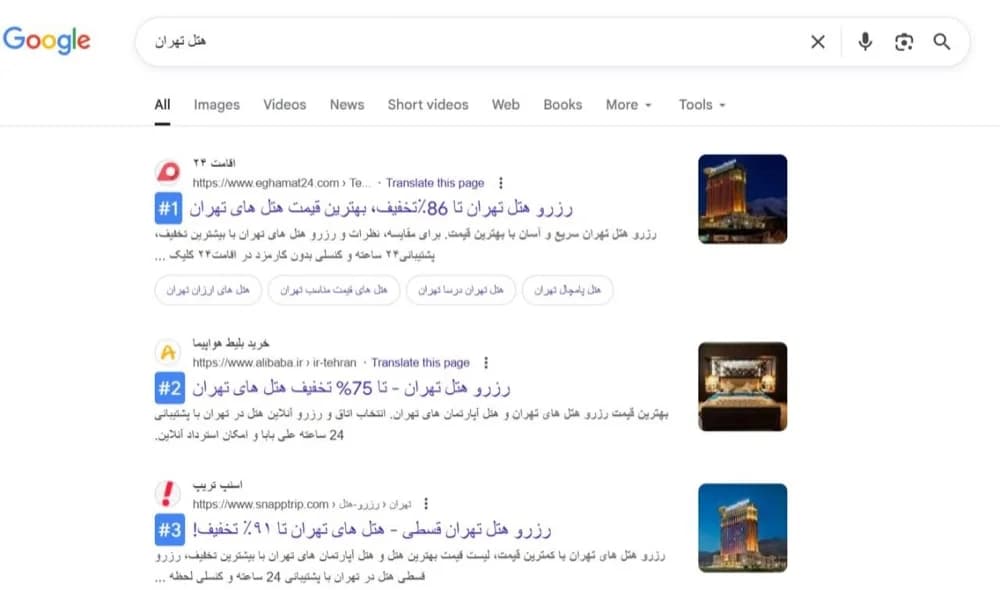Click the alibaba.ir ir-tehran URL
Image resolution: width=1000 pixels, height=590 pixels.
pos(274,363)
